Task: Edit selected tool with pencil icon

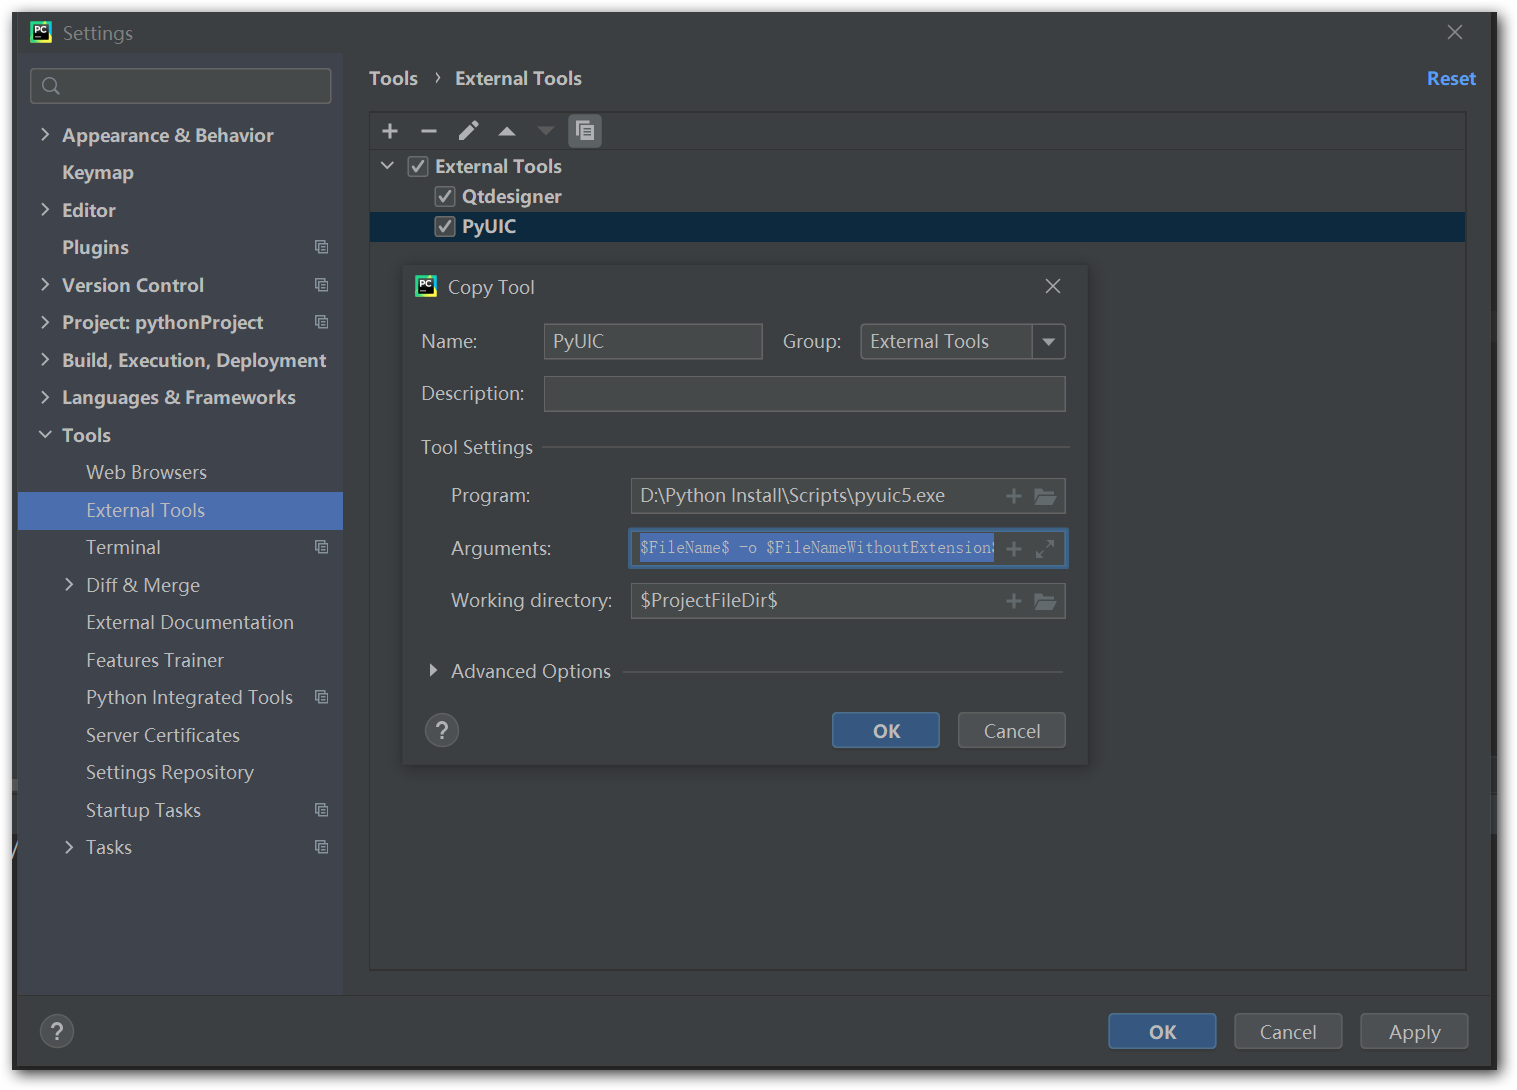Action: [x=468, y=131]
